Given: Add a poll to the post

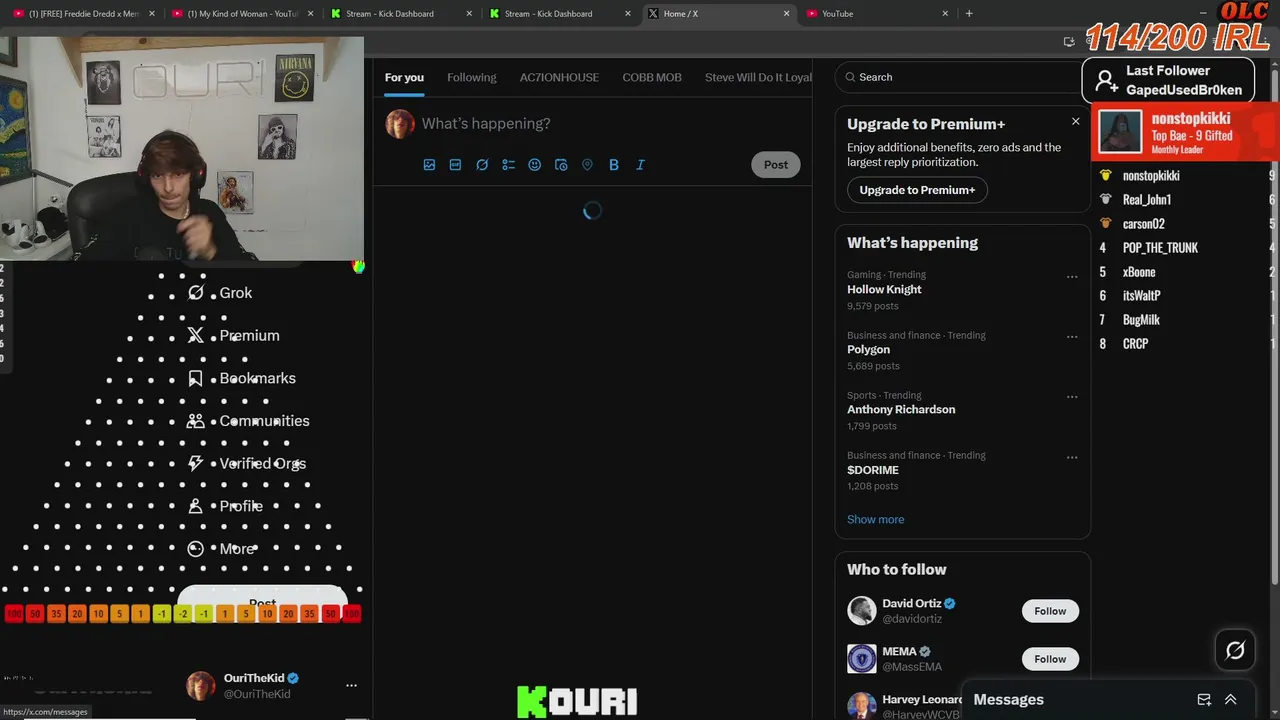Looking at the screenshot, I should [x=508, y=165].
